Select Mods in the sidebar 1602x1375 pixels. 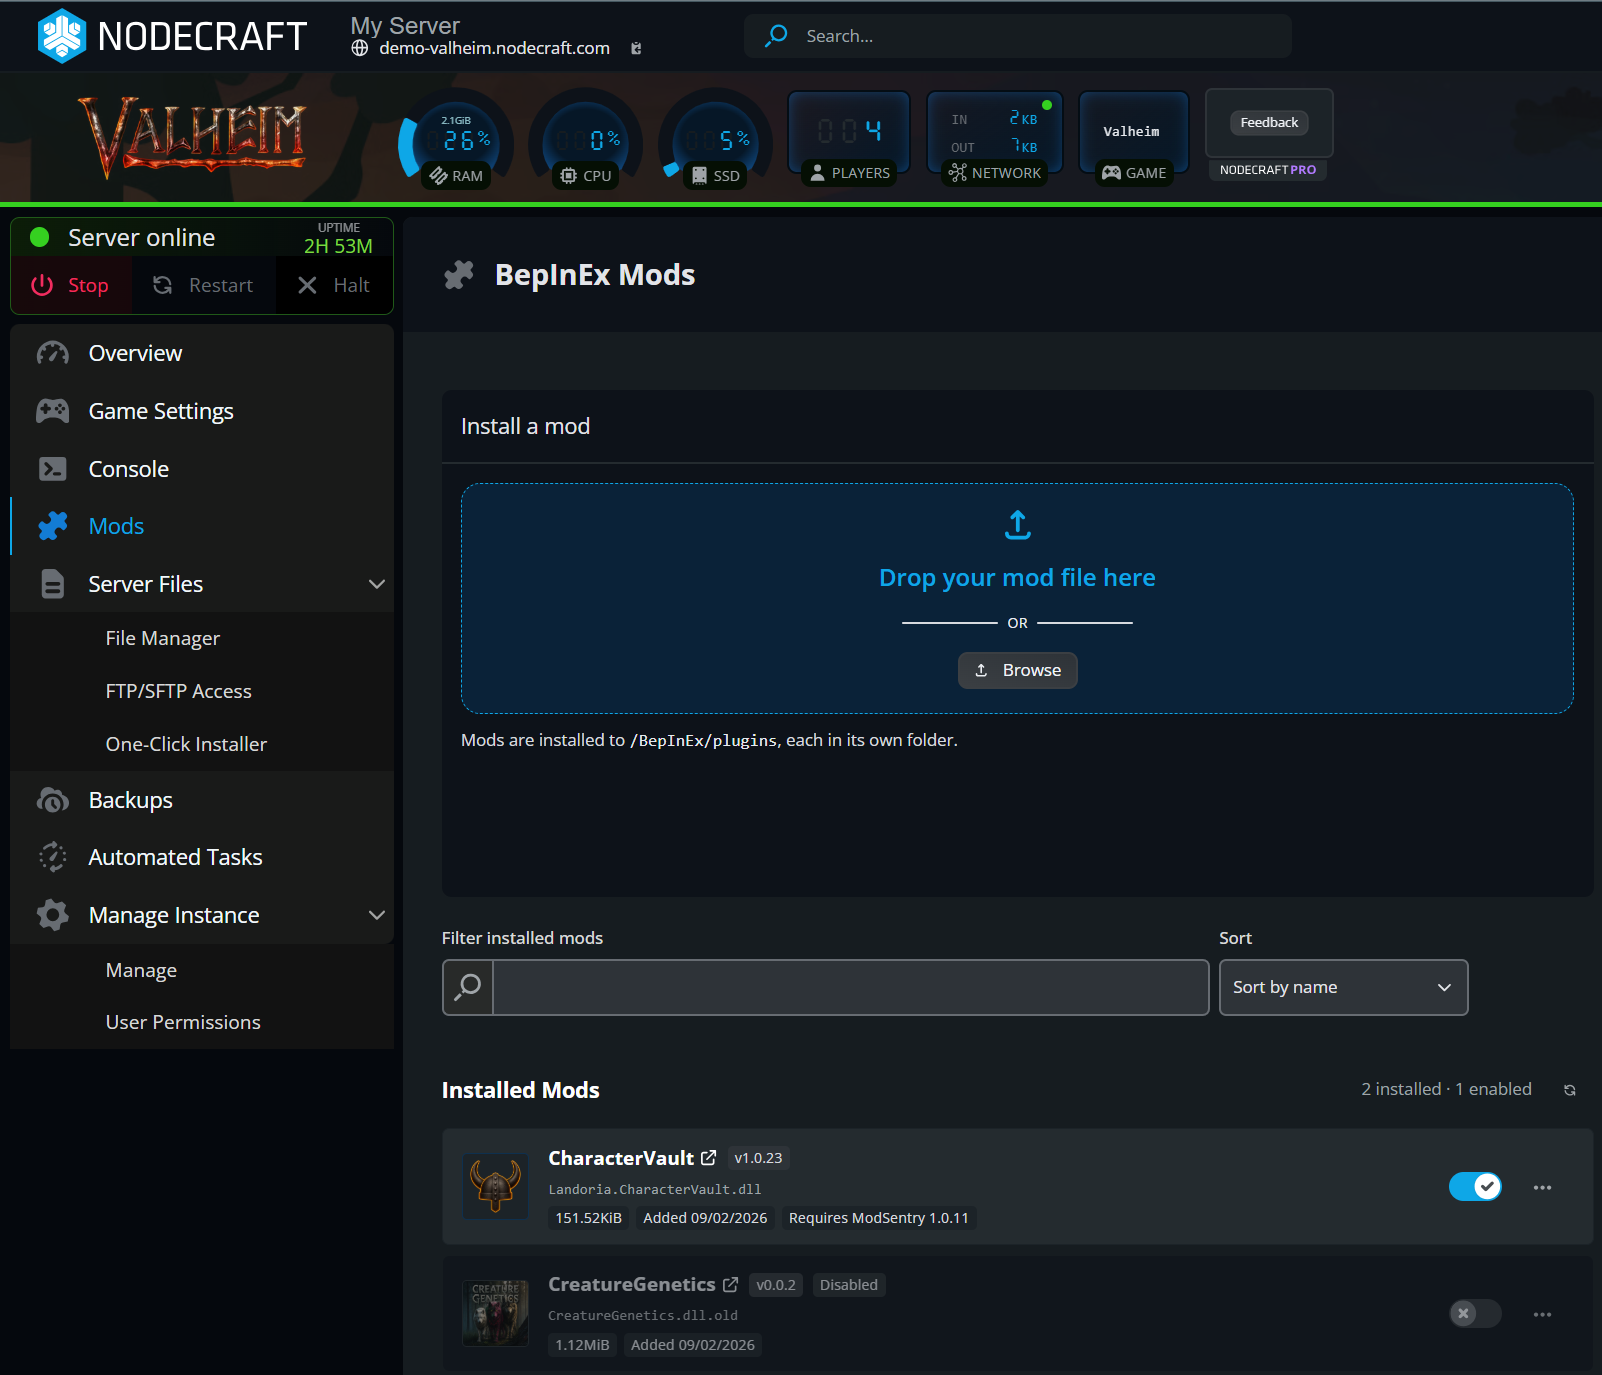coord(202,526)
